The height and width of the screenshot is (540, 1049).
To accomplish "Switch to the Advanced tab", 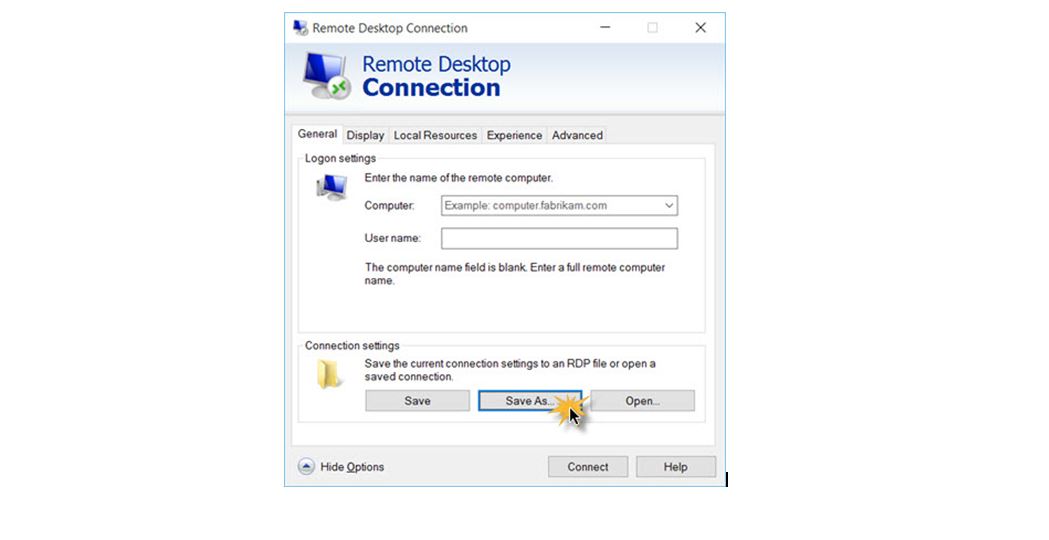I will (x=577, y=136).
